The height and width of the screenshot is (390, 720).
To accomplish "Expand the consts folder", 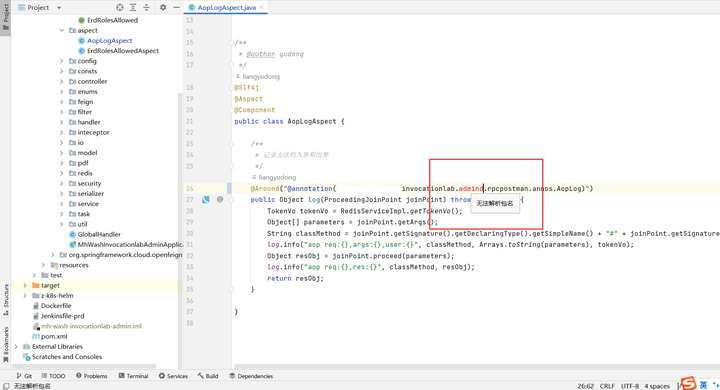I will (x=62, y=71).
